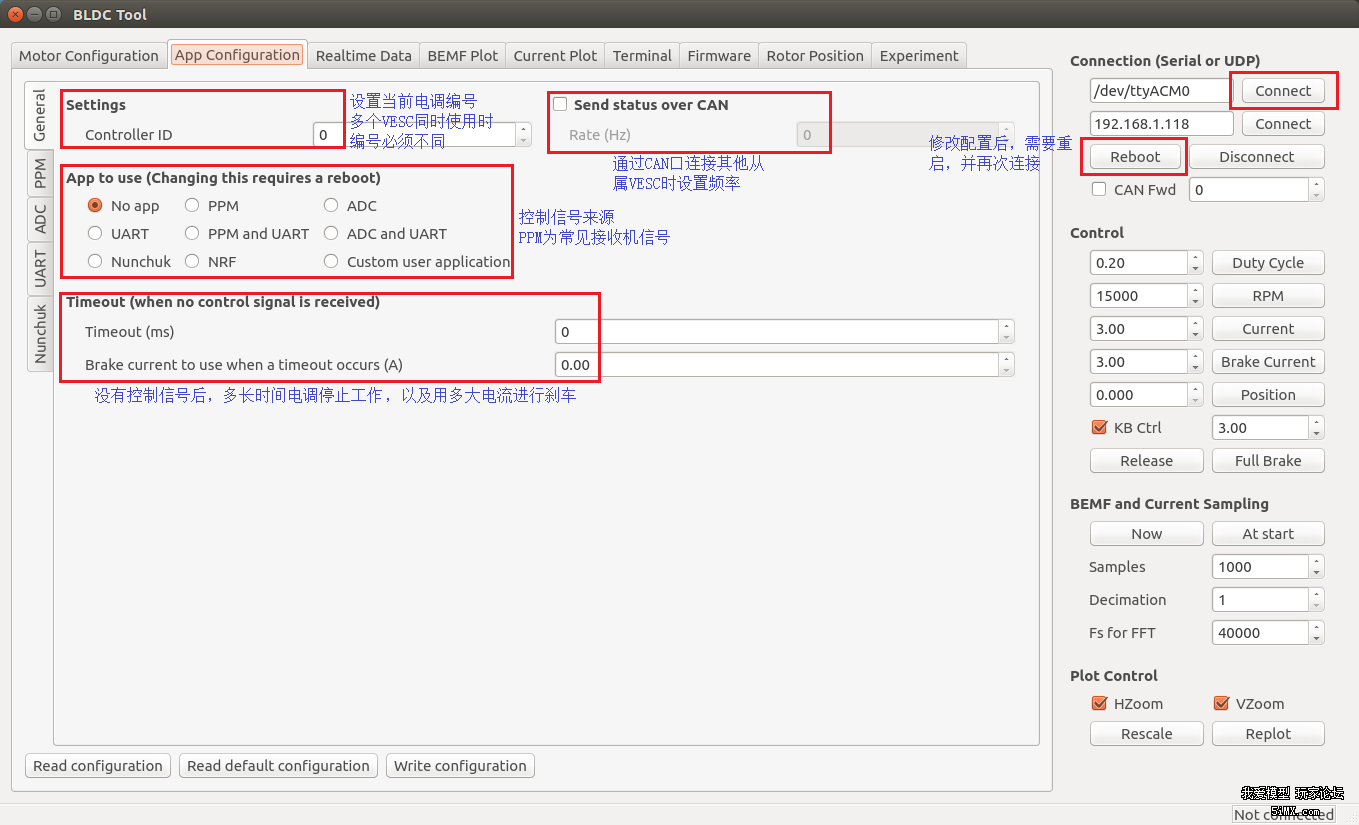Screen dimensions: 1359x825
Task: Click the 192.168.1.118 IP address field
Action: click(x=1161, y=124)
